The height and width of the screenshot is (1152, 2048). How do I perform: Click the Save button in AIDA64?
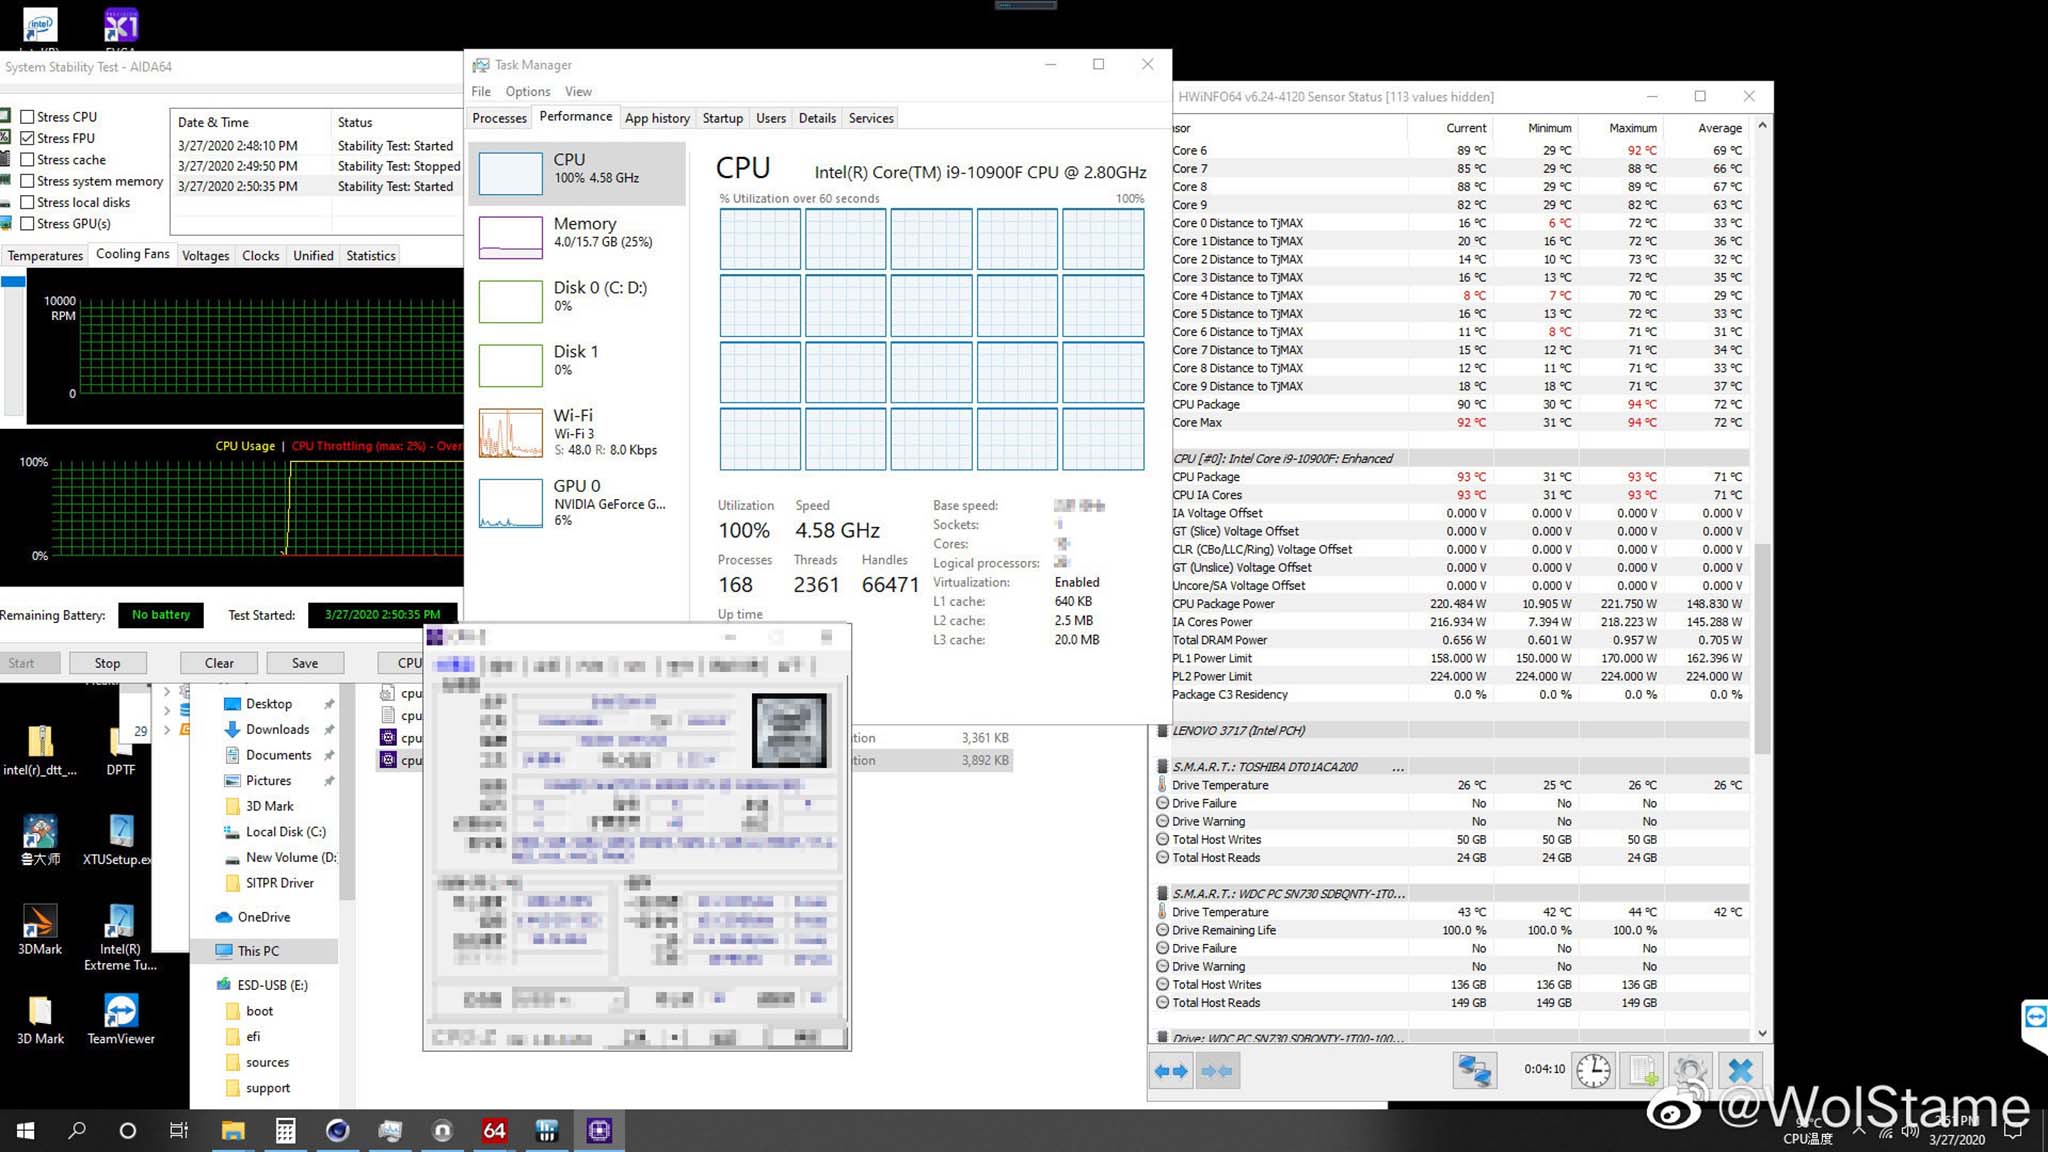pos(304,663)
